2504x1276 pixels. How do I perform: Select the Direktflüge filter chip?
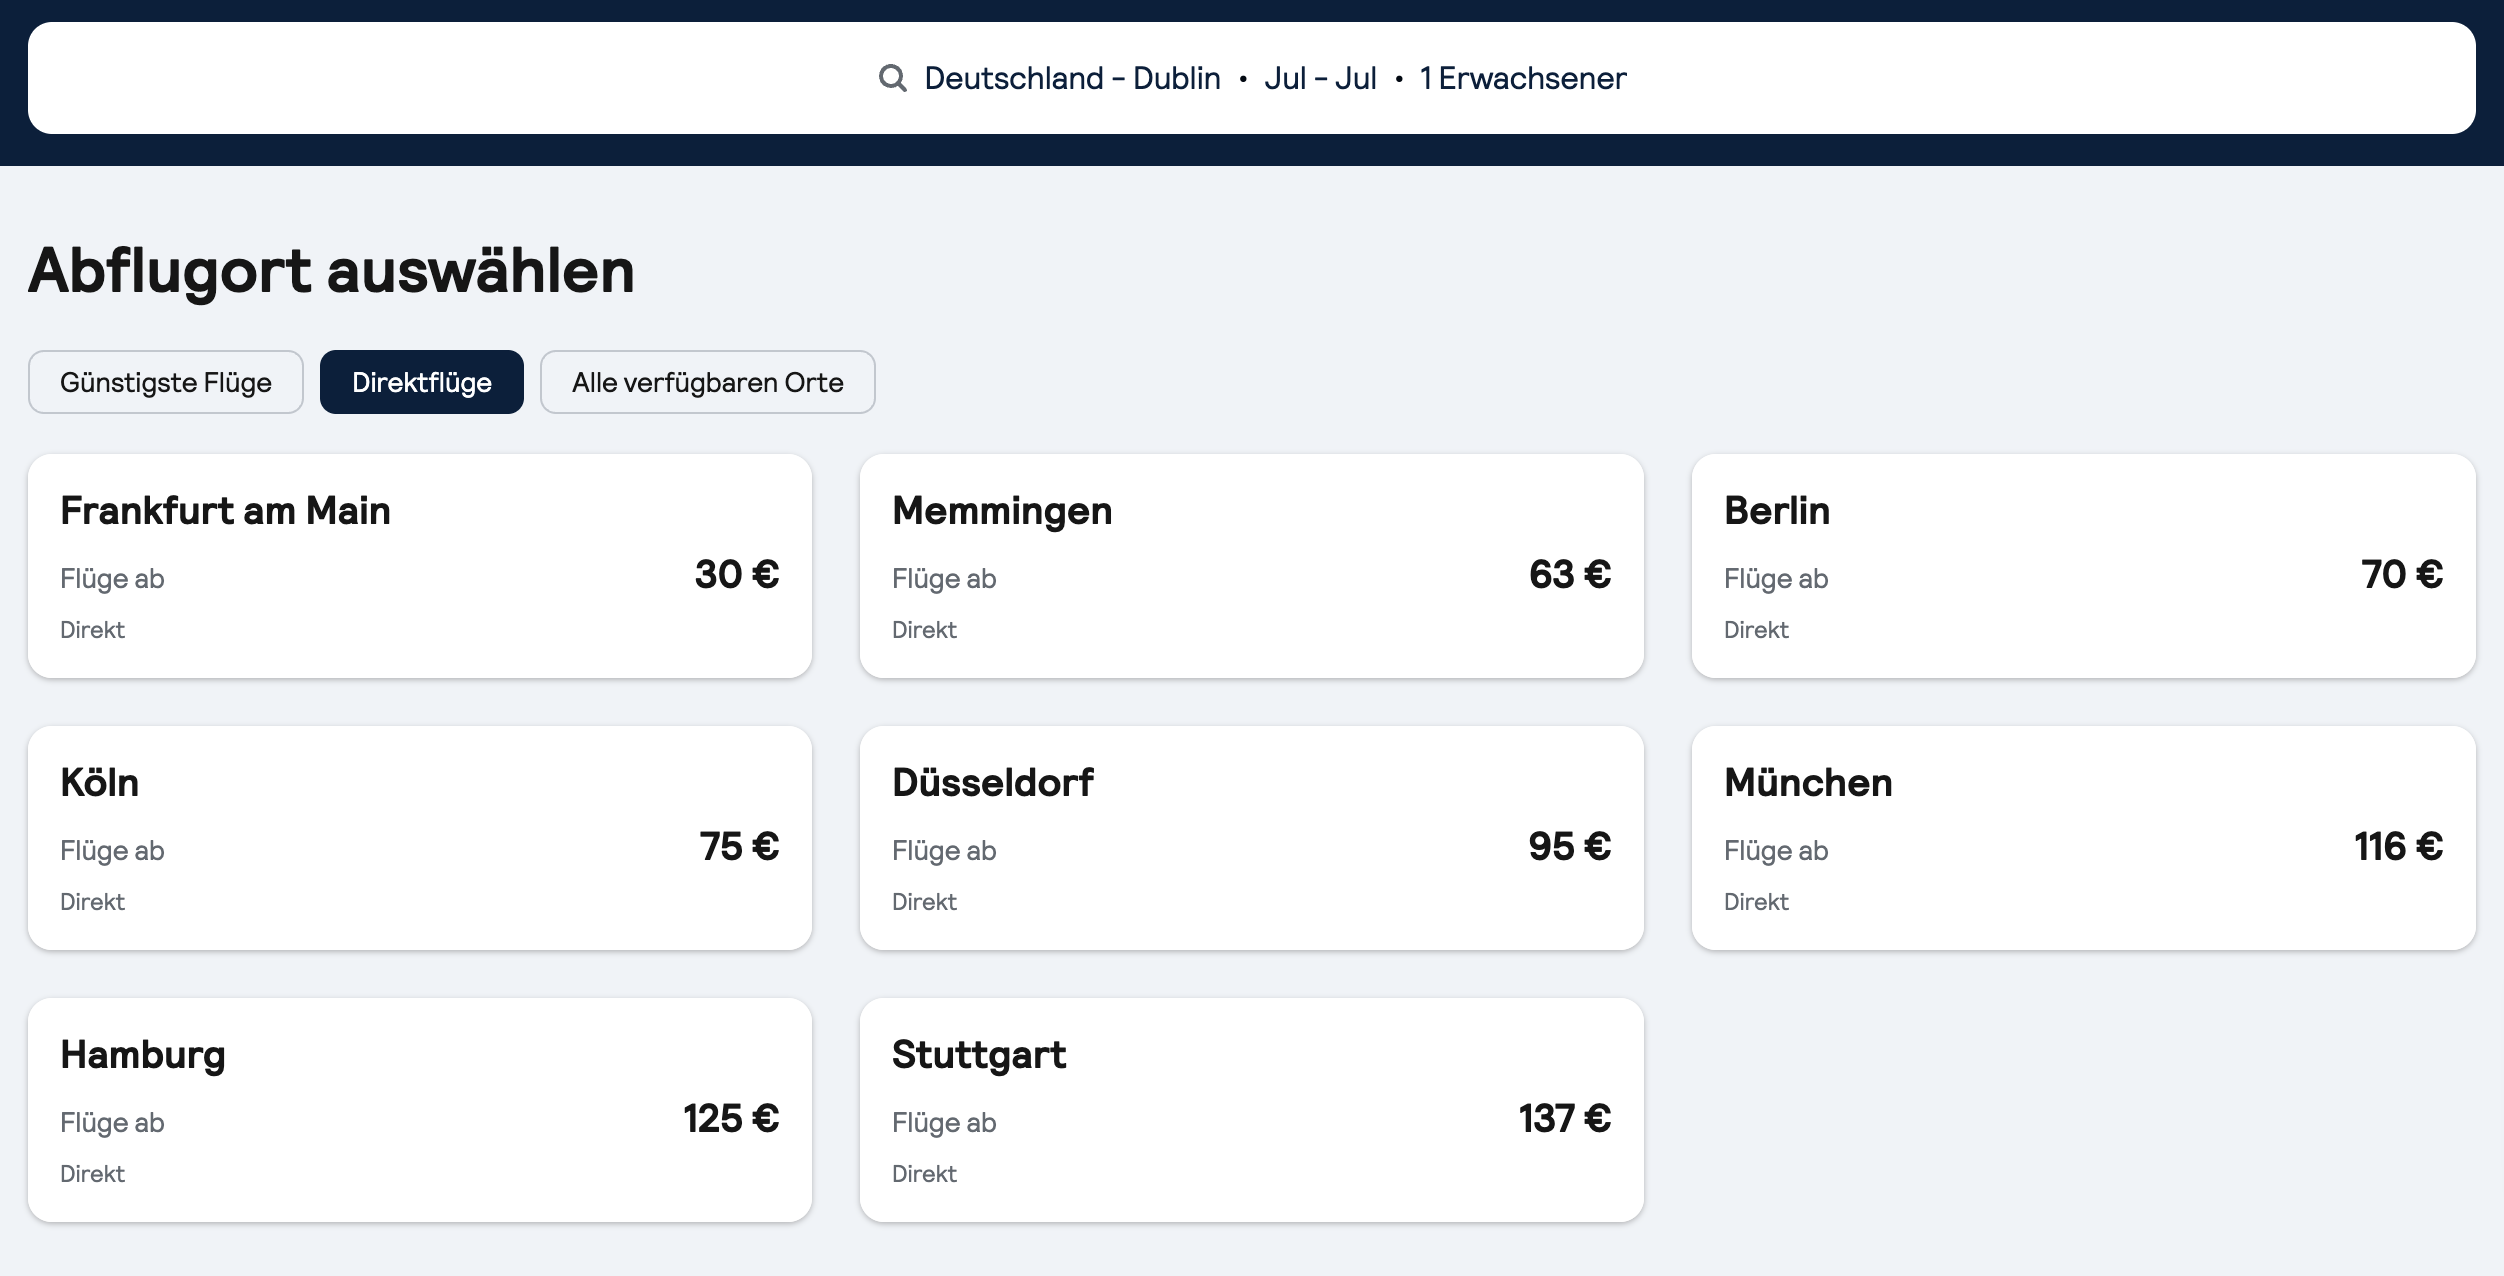(421, 382)
